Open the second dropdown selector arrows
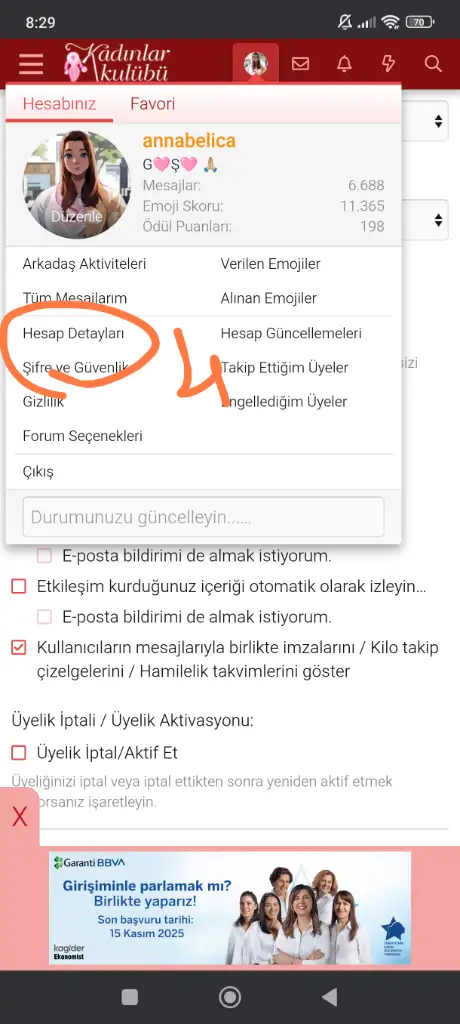This screenshot has width=460, height=1024. tap(438, 220)
